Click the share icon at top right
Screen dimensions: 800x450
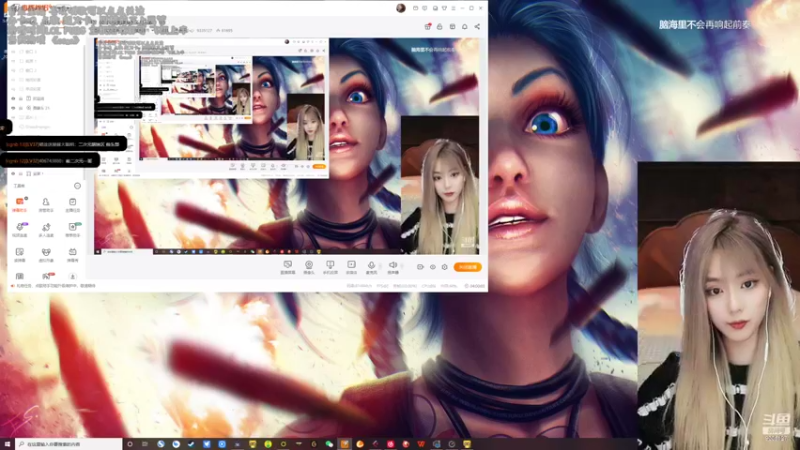click(x=477, y=27)
